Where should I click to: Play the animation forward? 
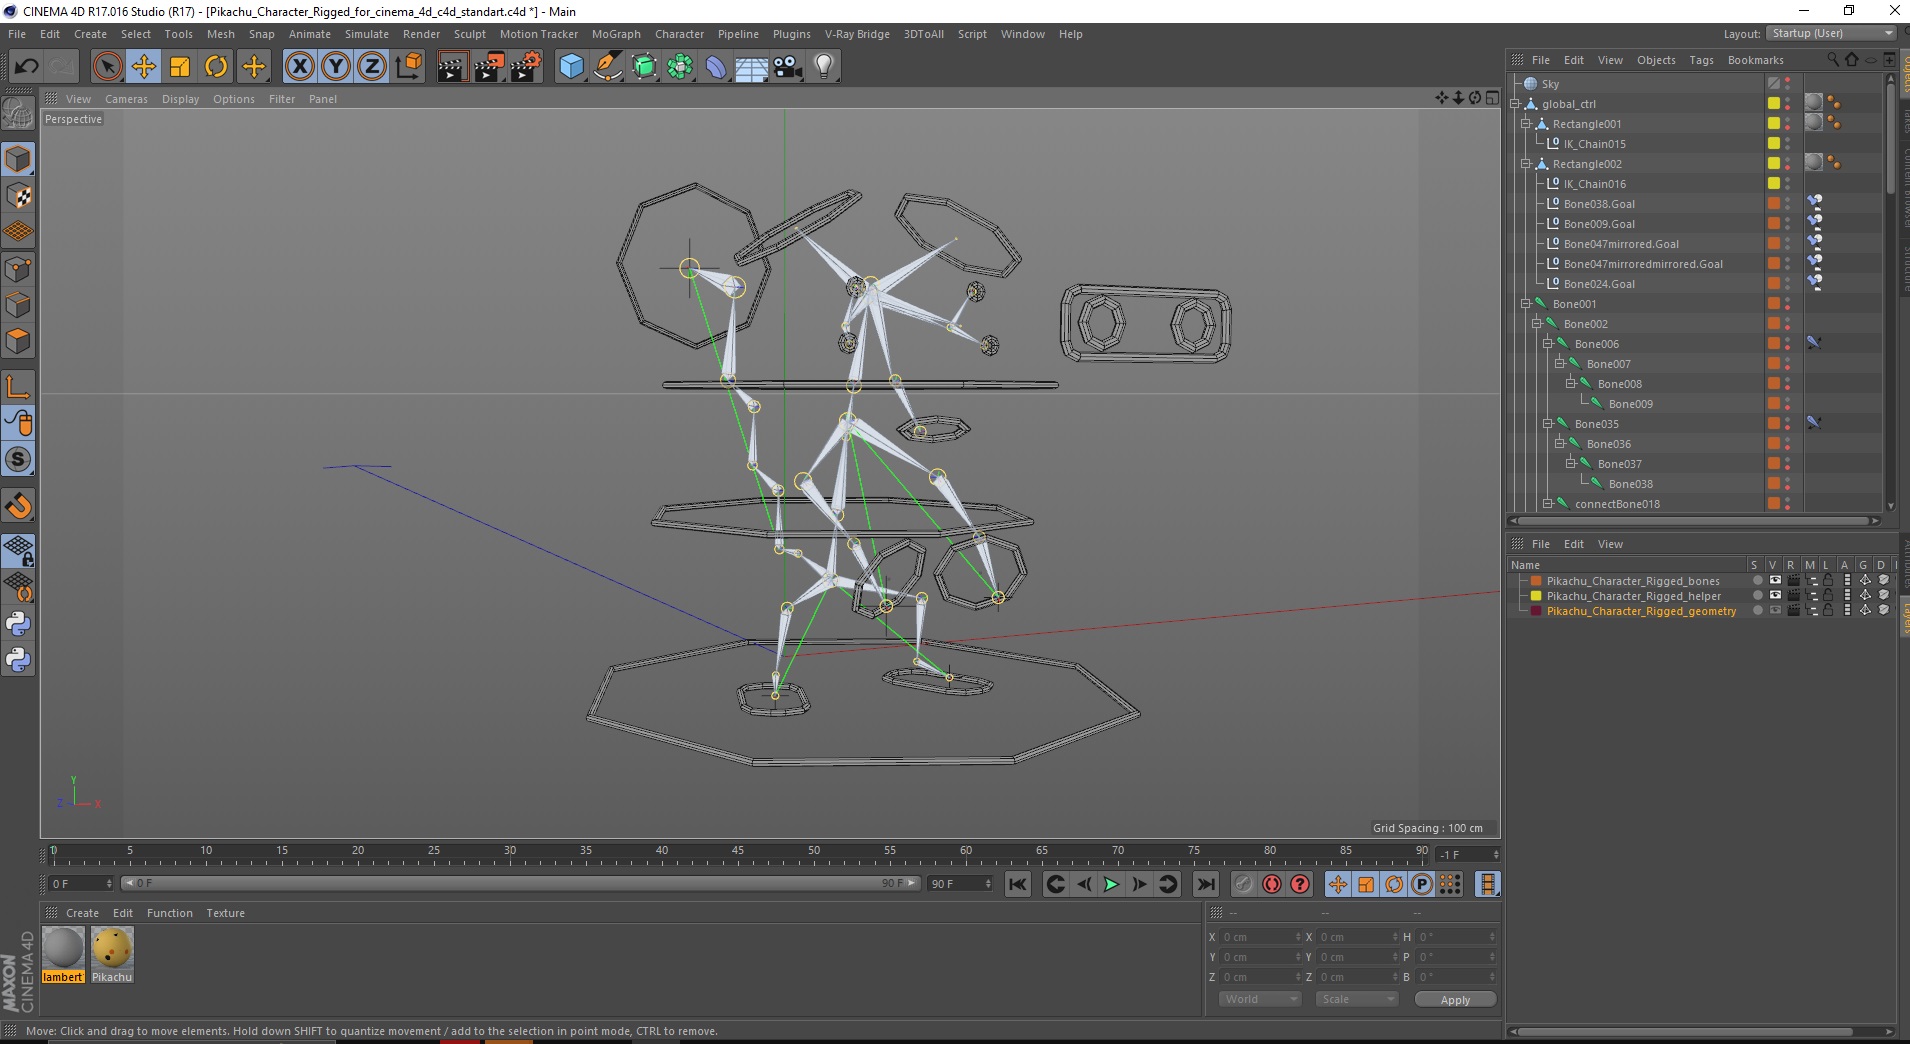click(1111, 884)
